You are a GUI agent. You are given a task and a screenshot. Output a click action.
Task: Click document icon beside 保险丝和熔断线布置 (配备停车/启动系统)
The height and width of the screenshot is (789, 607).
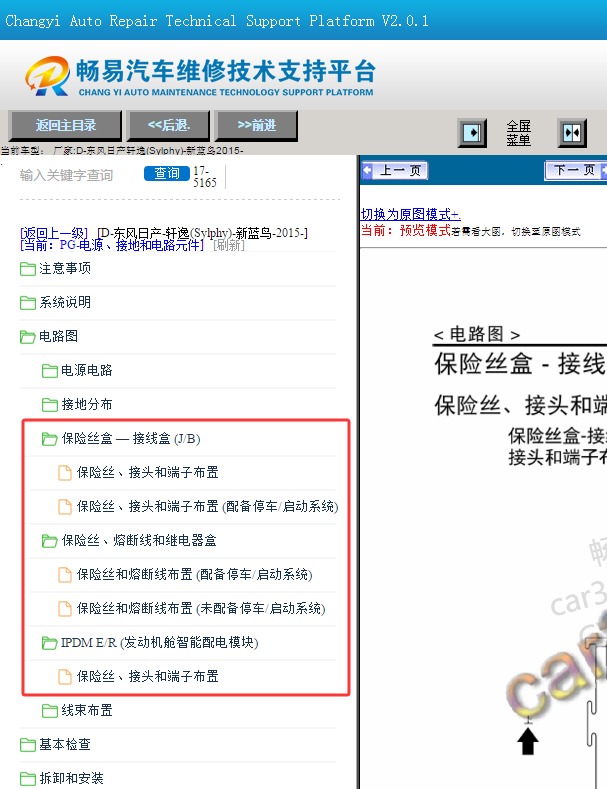(x=65, y=575)
